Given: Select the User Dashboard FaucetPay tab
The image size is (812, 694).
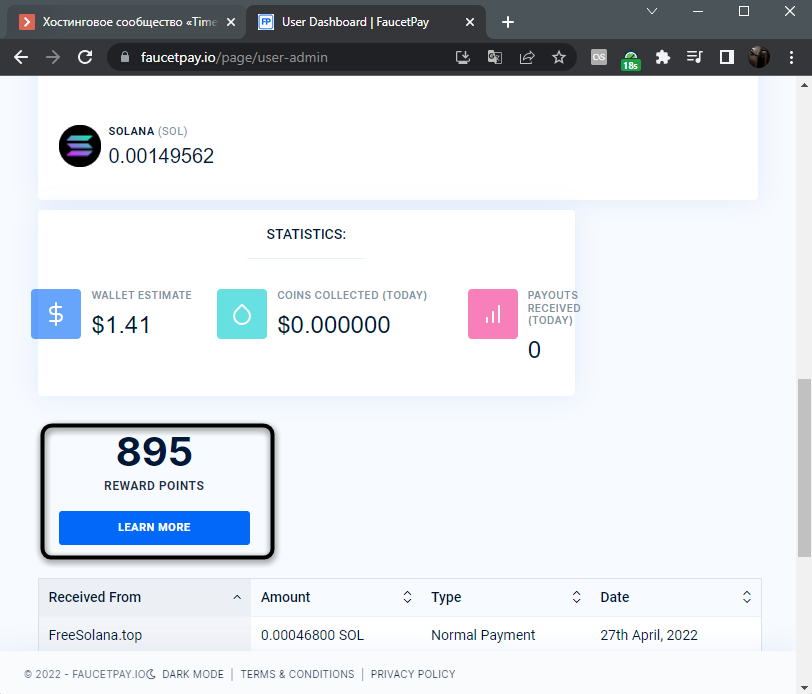Looking at the screenshot, I should 366,22.
